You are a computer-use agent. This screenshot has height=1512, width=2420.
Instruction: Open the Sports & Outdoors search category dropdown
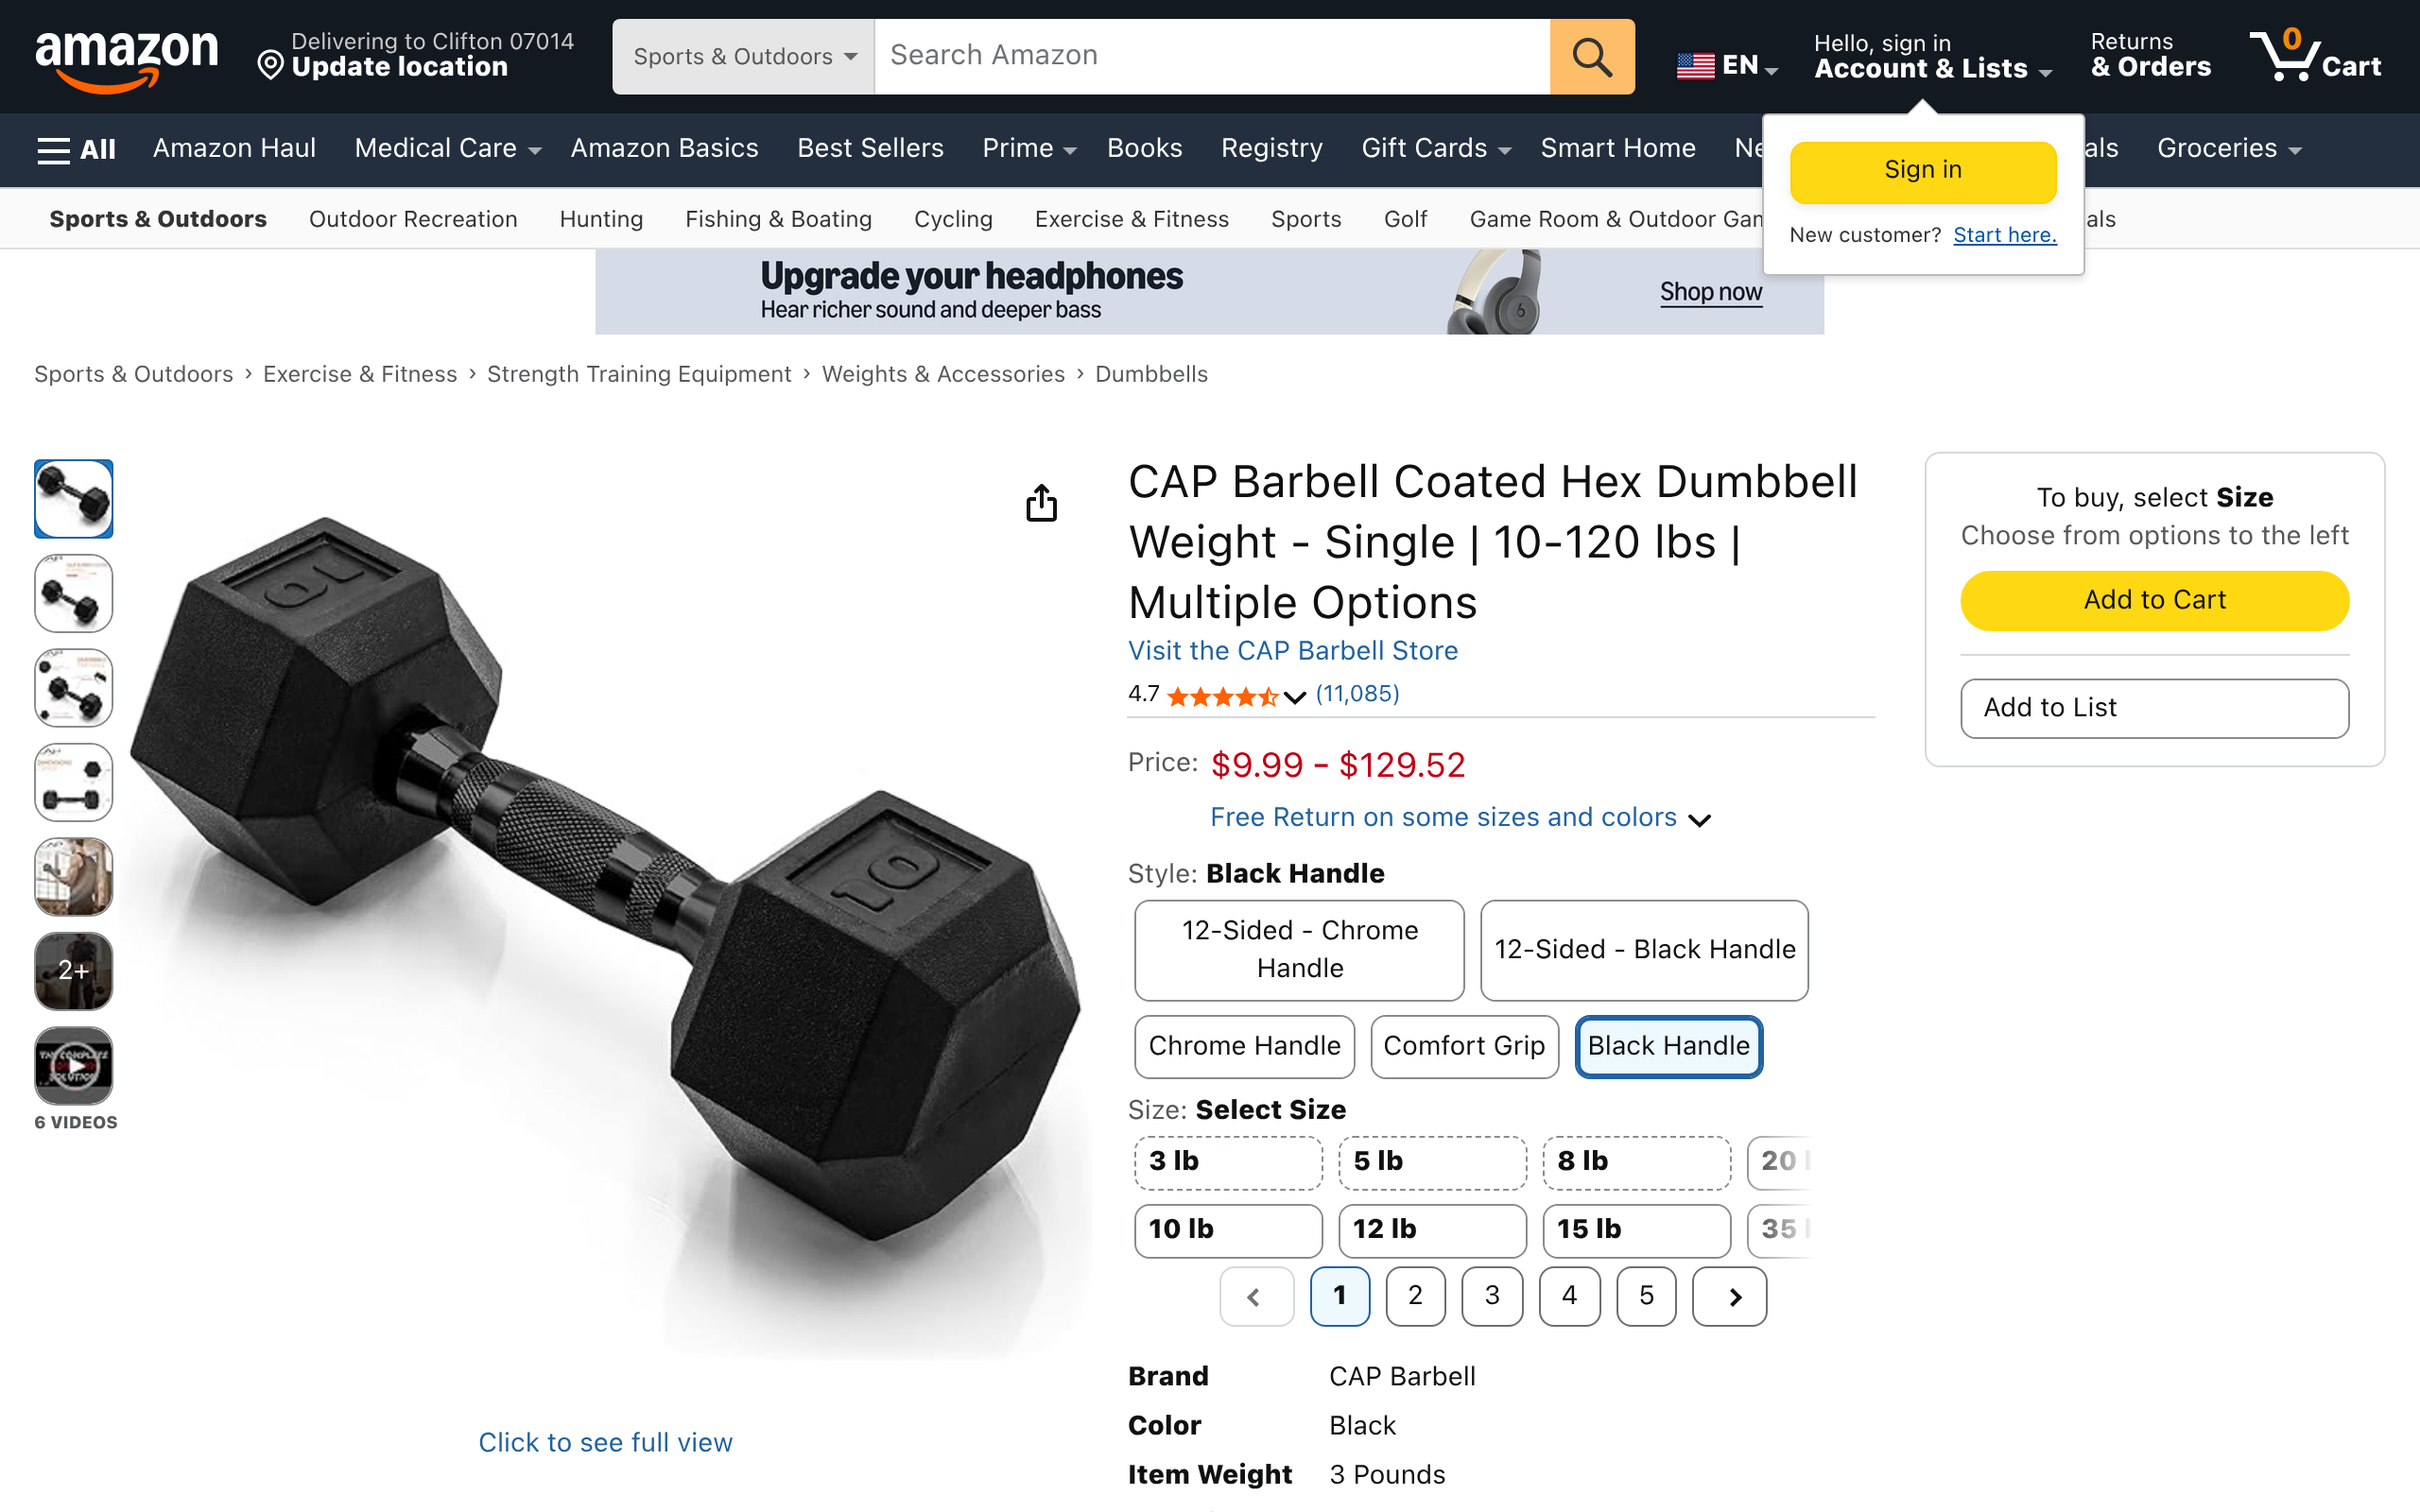pyautogui.click(x=744, y=57)
